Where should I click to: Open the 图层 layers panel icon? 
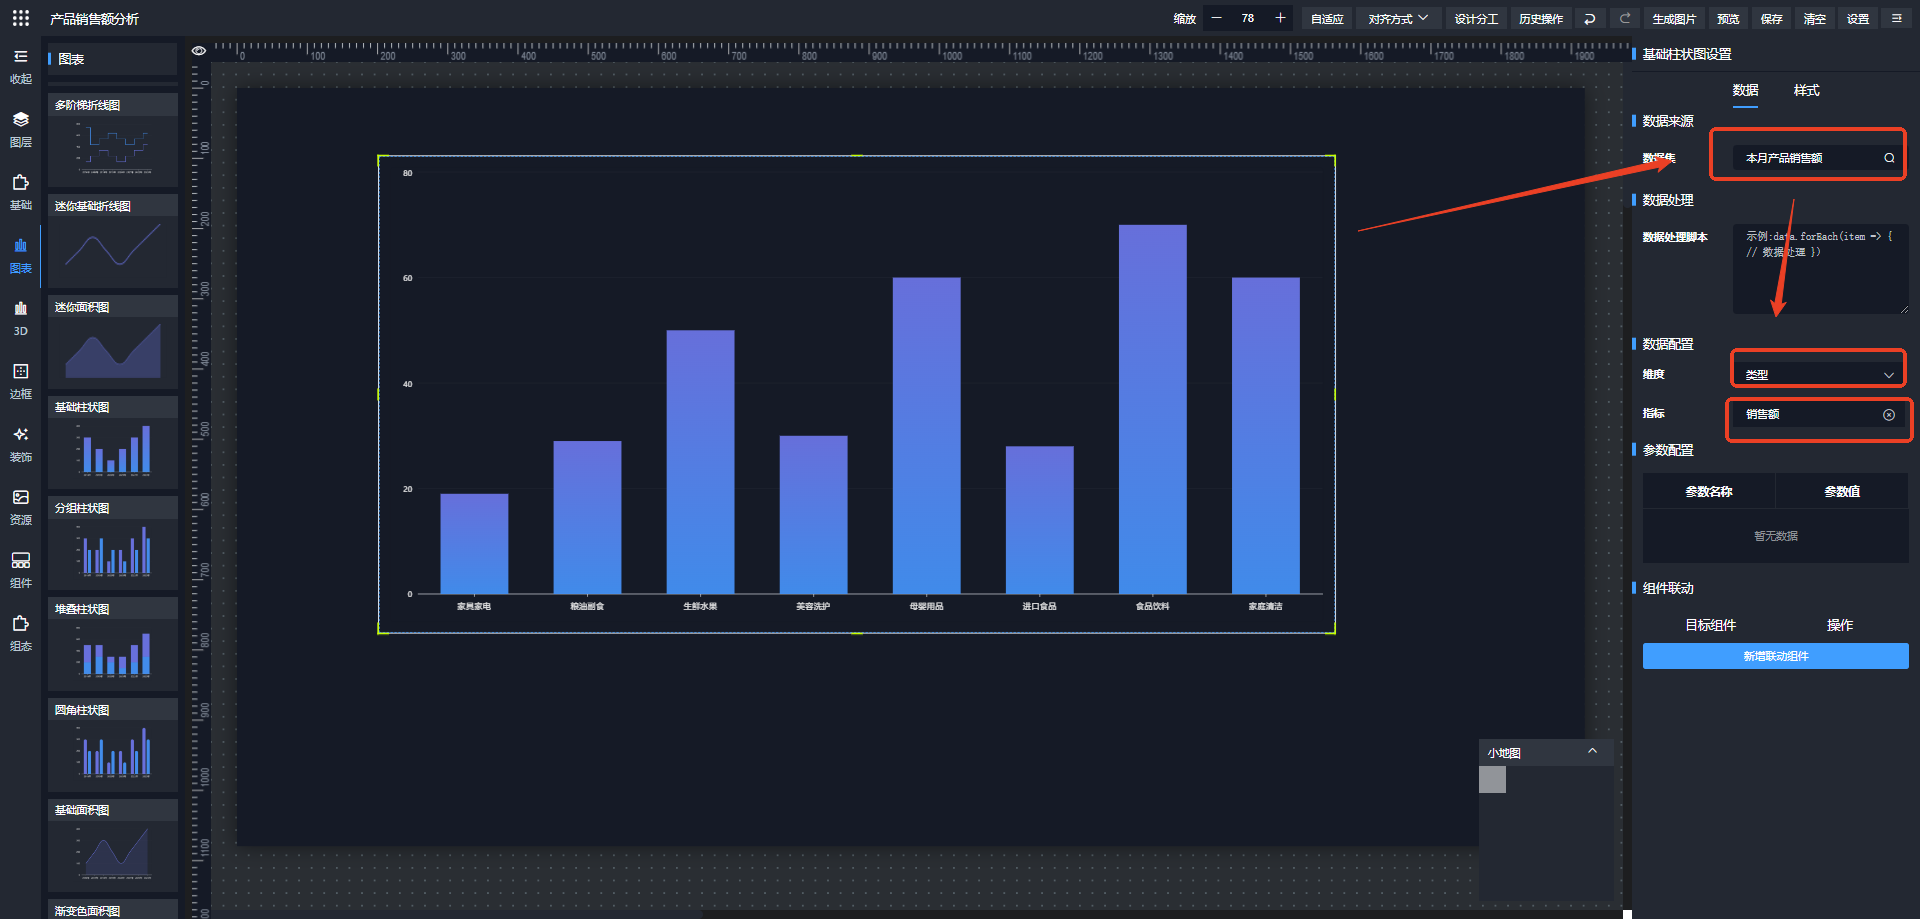point(20,129)
